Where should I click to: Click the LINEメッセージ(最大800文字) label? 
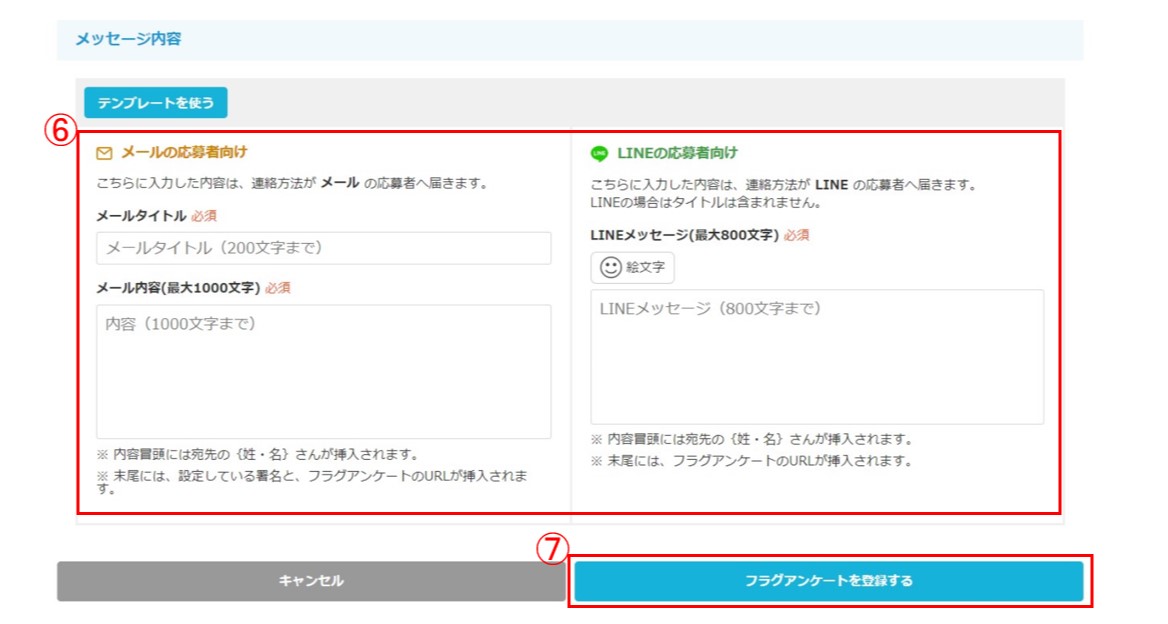click(x=684, y=235)
